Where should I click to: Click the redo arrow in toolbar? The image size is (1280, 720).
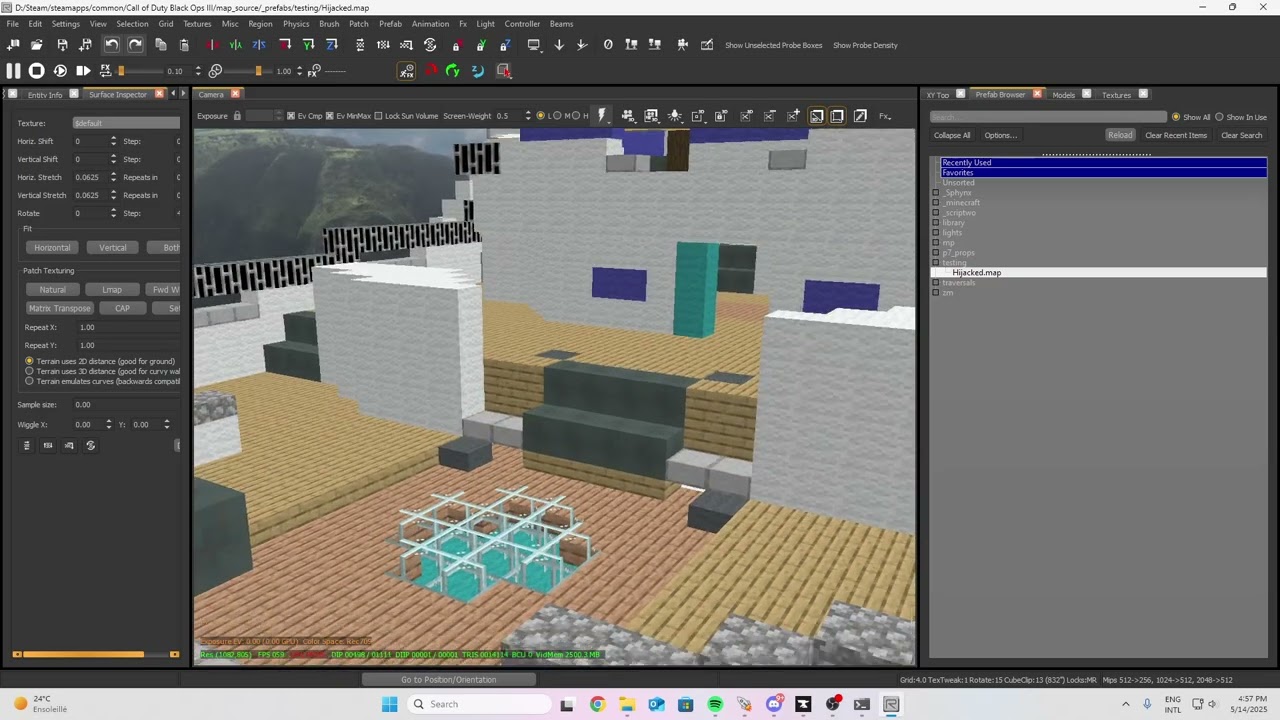tap(135, 45)
